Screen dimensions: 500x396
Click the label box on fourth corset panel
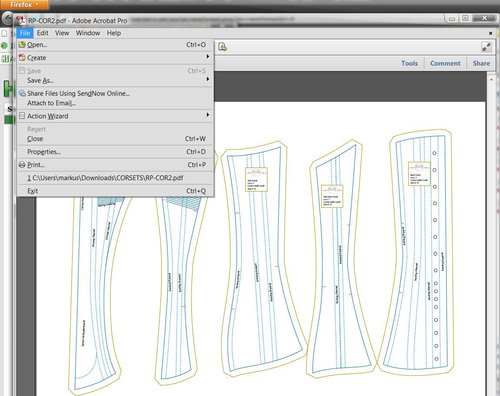332,196
